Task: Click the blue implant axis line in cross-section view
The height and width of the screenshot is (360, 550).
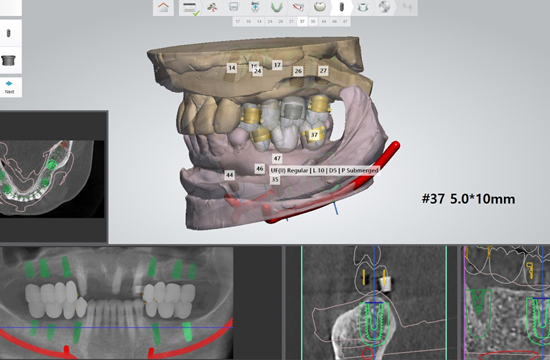Action: tap(374, 302)
